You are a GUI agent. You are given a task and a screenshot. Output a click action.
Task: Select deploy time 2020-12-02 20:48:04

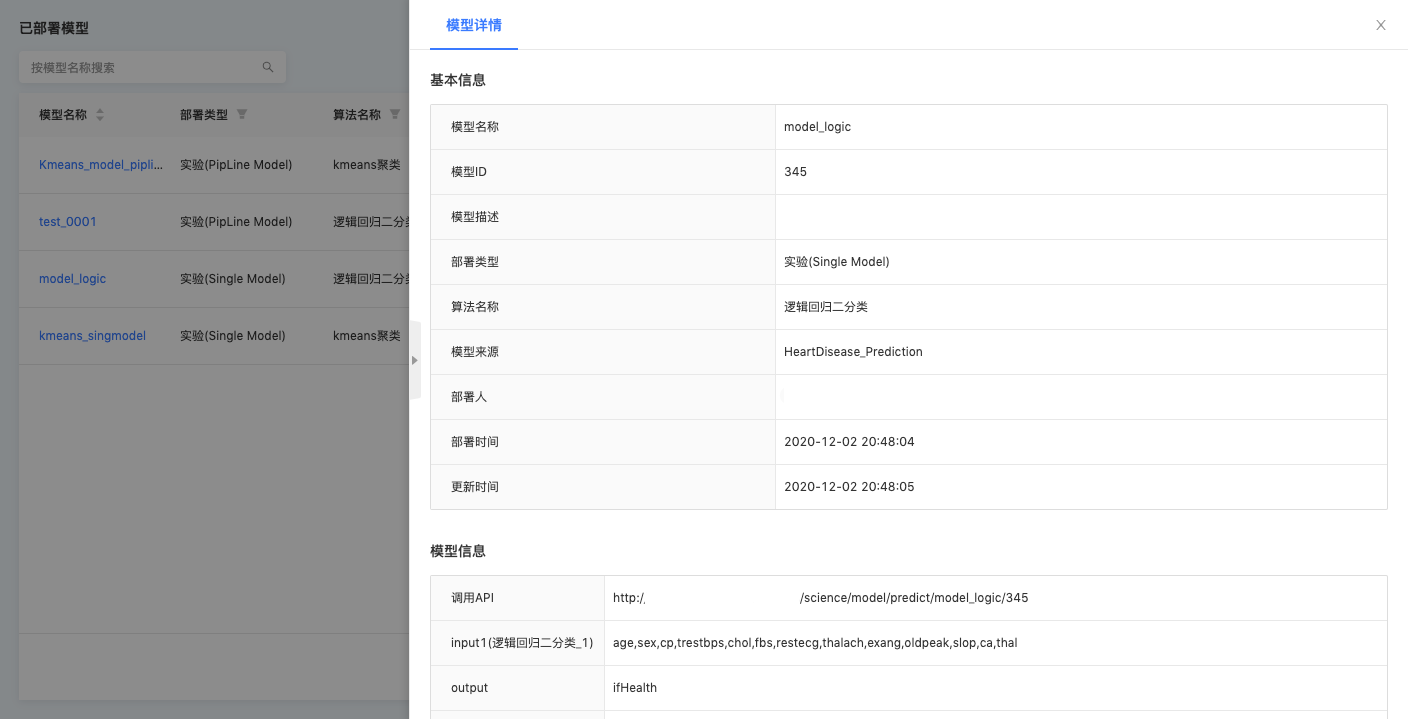[849, 442]
